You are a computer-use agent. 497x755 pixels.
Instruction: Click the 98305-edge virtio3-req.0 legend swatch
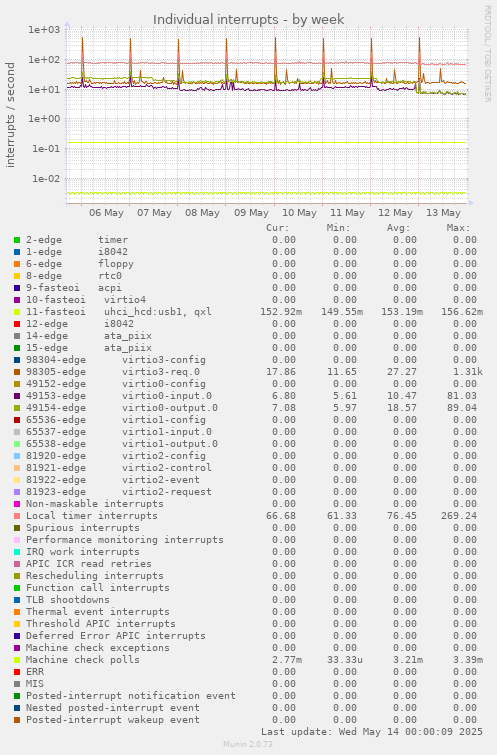17,372
